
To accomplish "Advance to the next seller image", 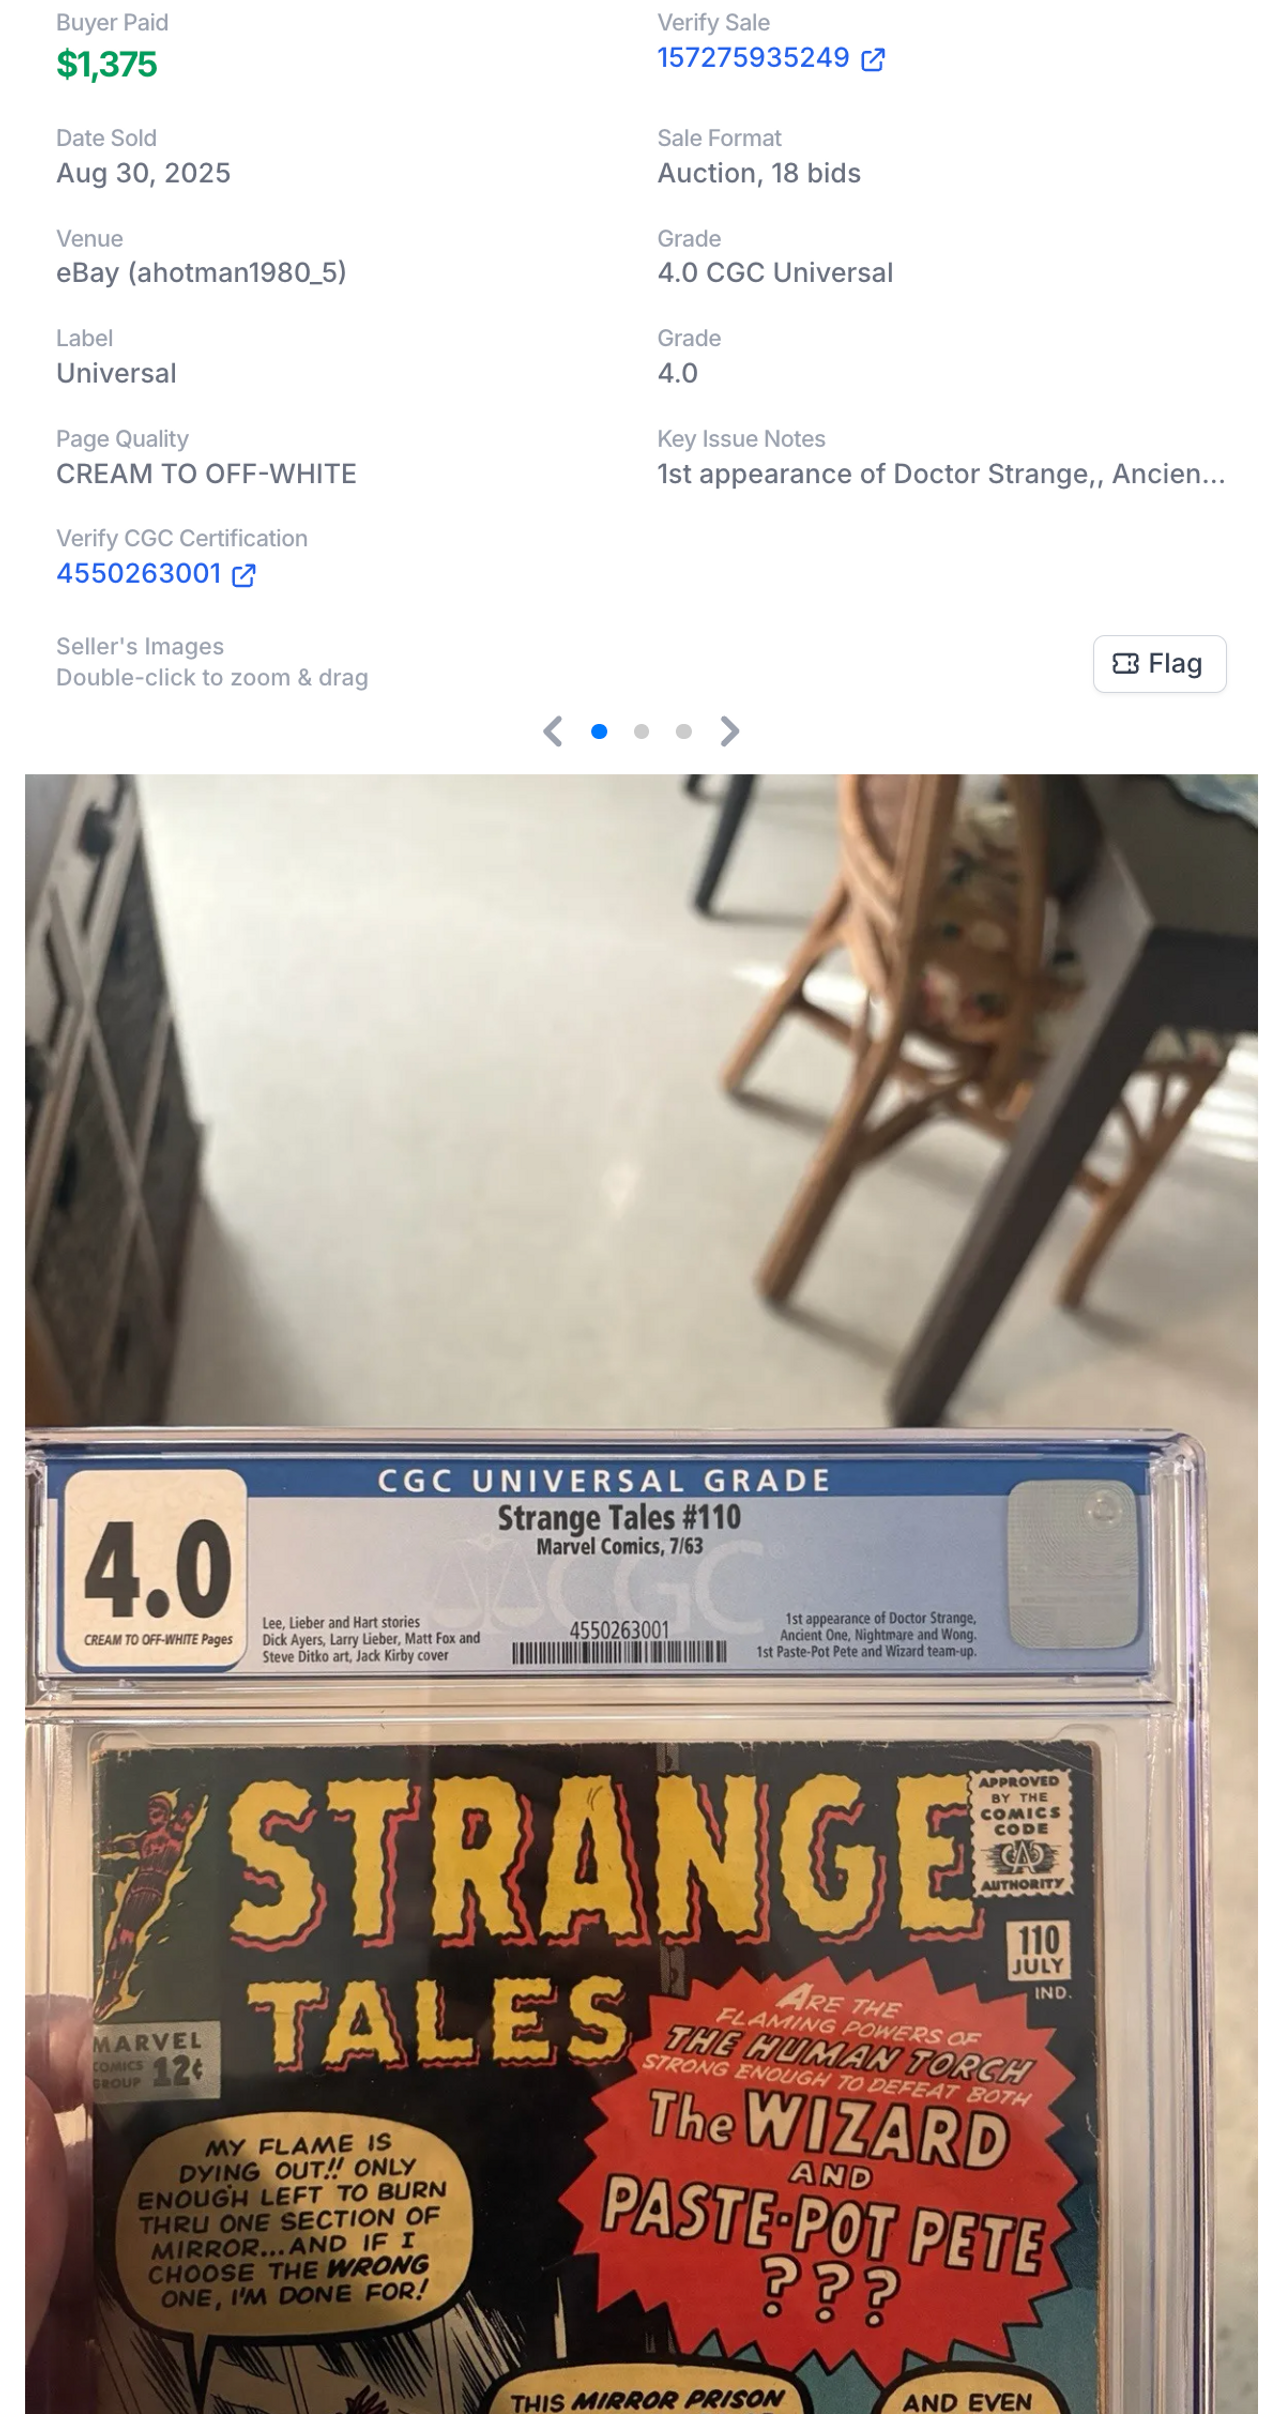I will click(730, 732).
